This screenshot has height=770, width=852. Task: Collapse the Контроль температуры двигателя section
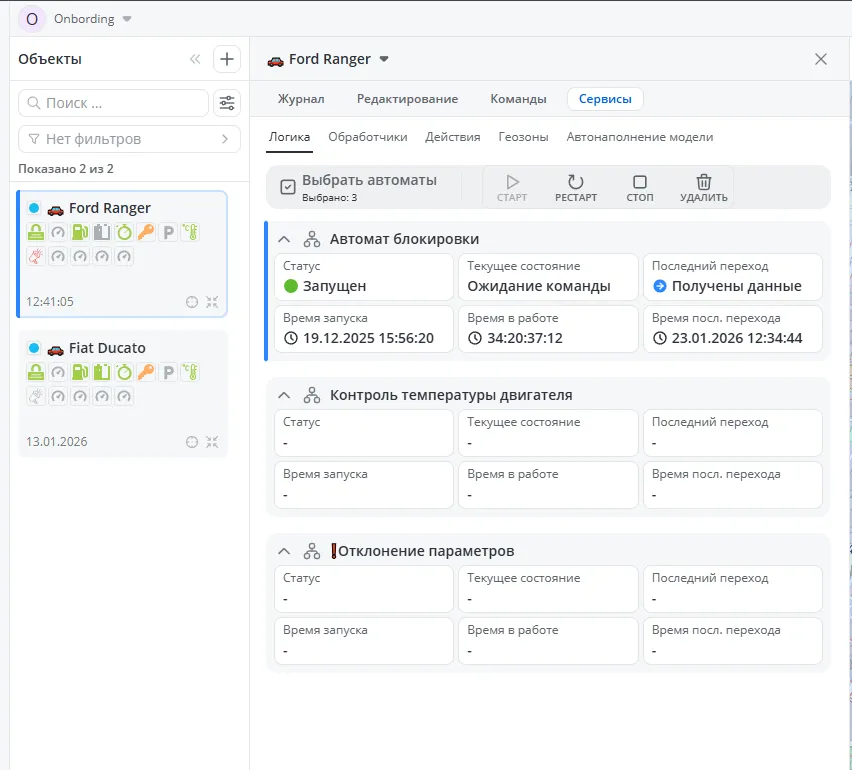[284, 395]
